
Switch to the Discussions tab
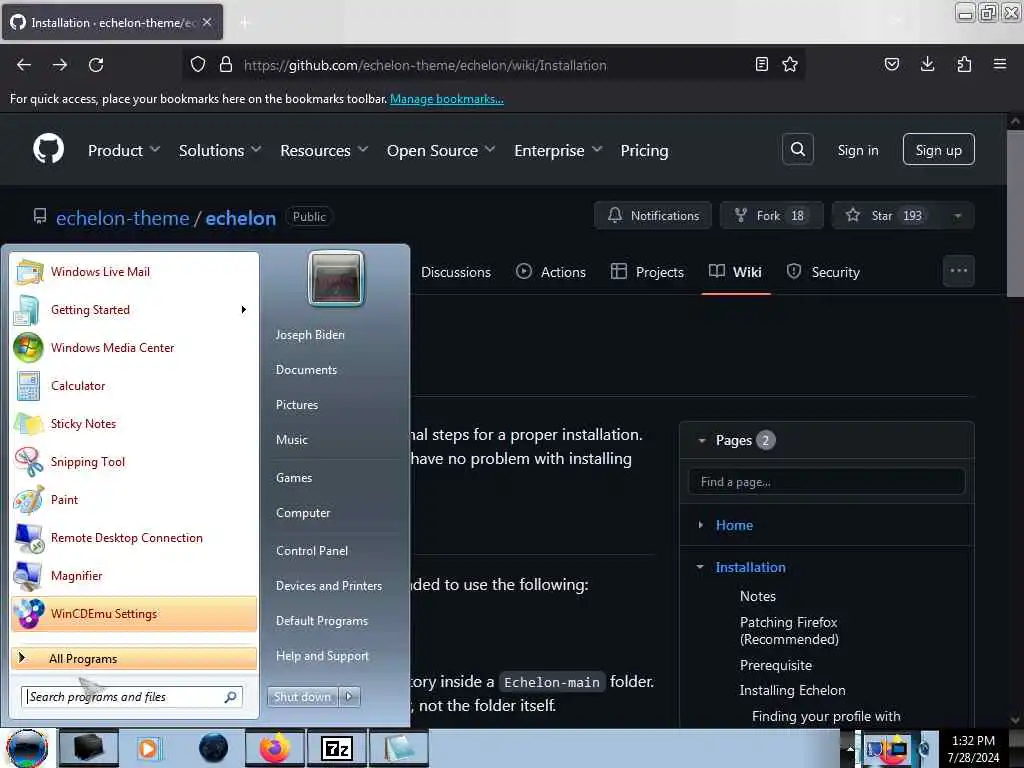tap(455, 272)
